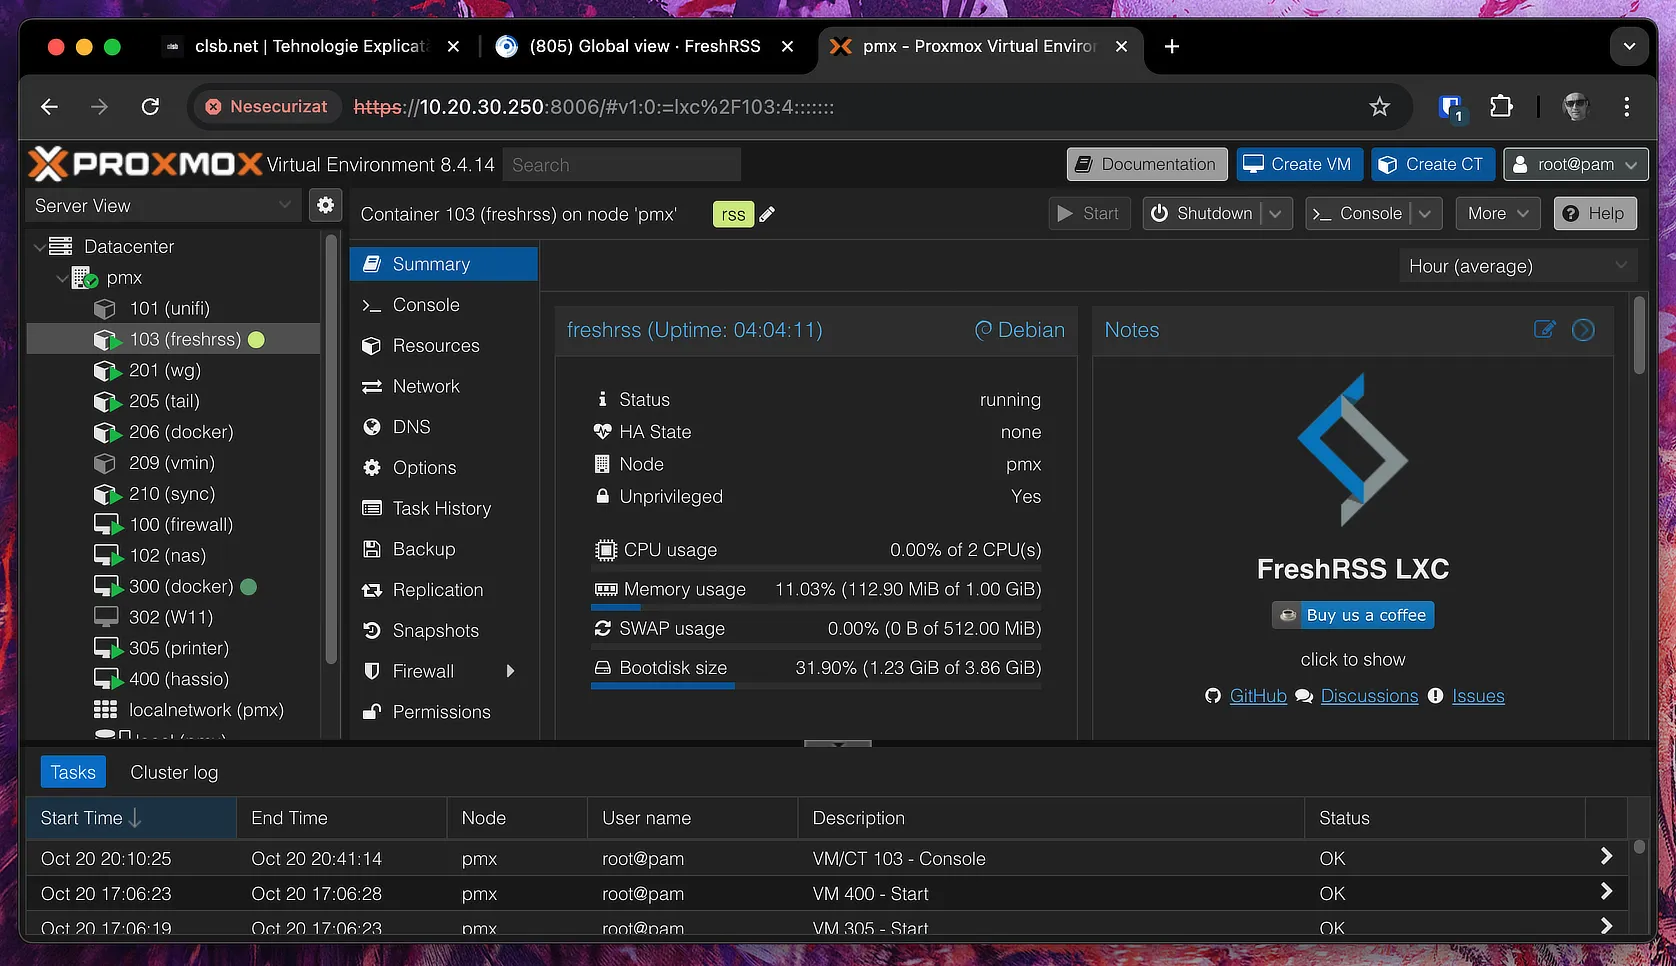
Task: Open the Snapshots section
Action: [435, 631]
